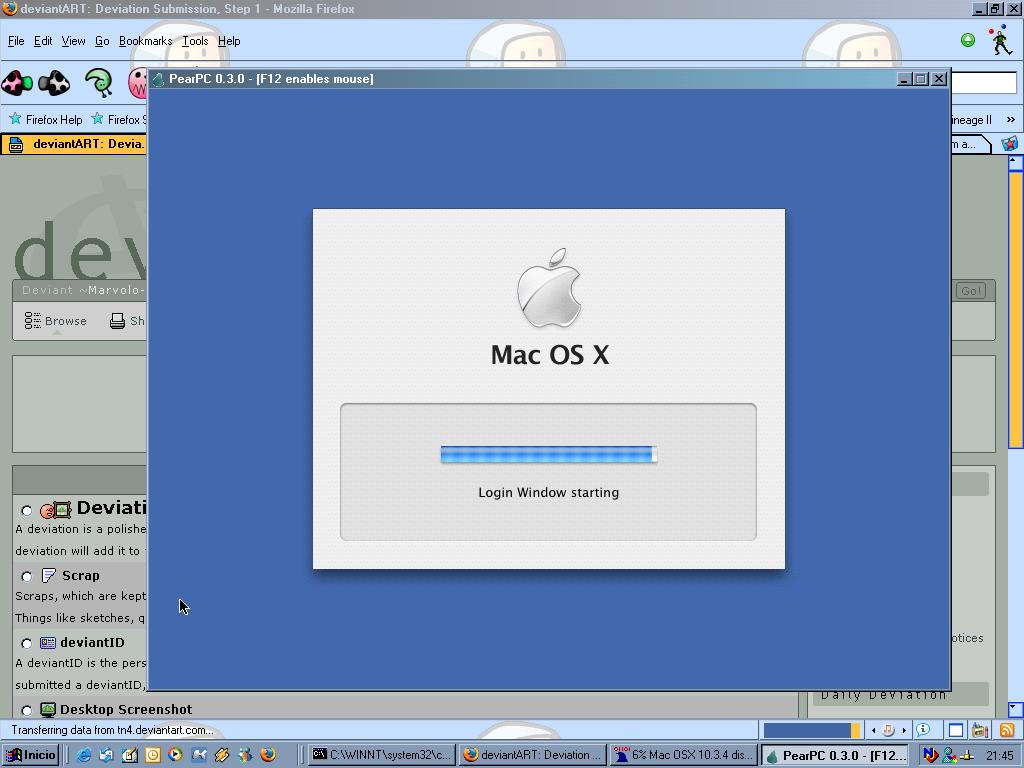Switch to deviantART: Deviation taskbar button
The image size is (1024, 768).
pos(532,756)
